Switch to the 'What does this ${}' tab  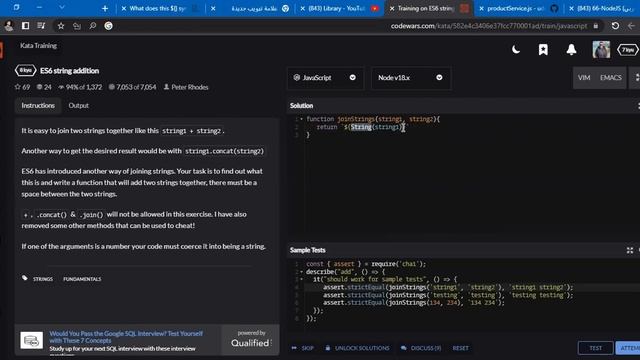pos(160,8)
